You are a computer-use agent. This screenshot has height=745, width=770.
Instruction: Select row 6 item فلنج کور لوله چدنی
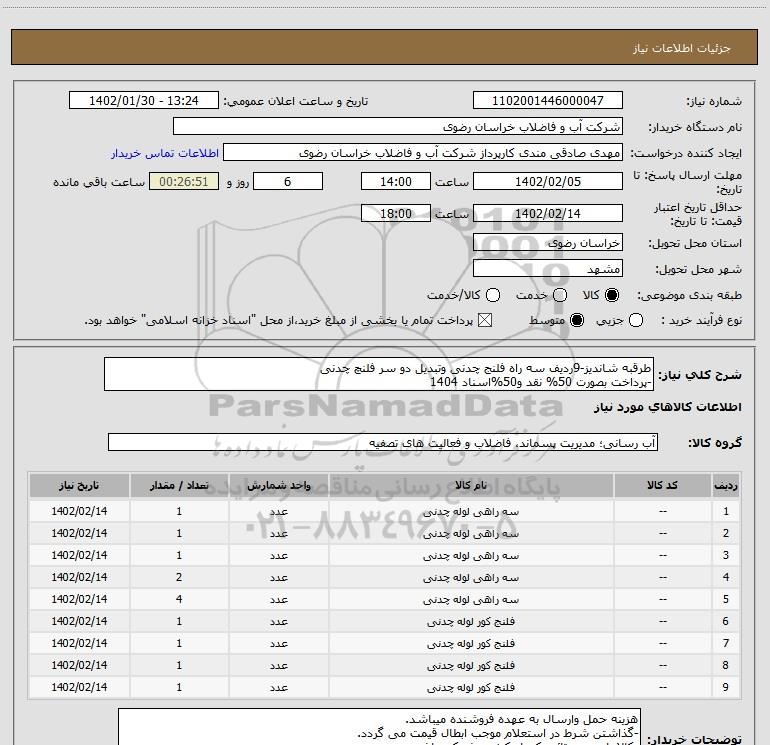[470, 621]
